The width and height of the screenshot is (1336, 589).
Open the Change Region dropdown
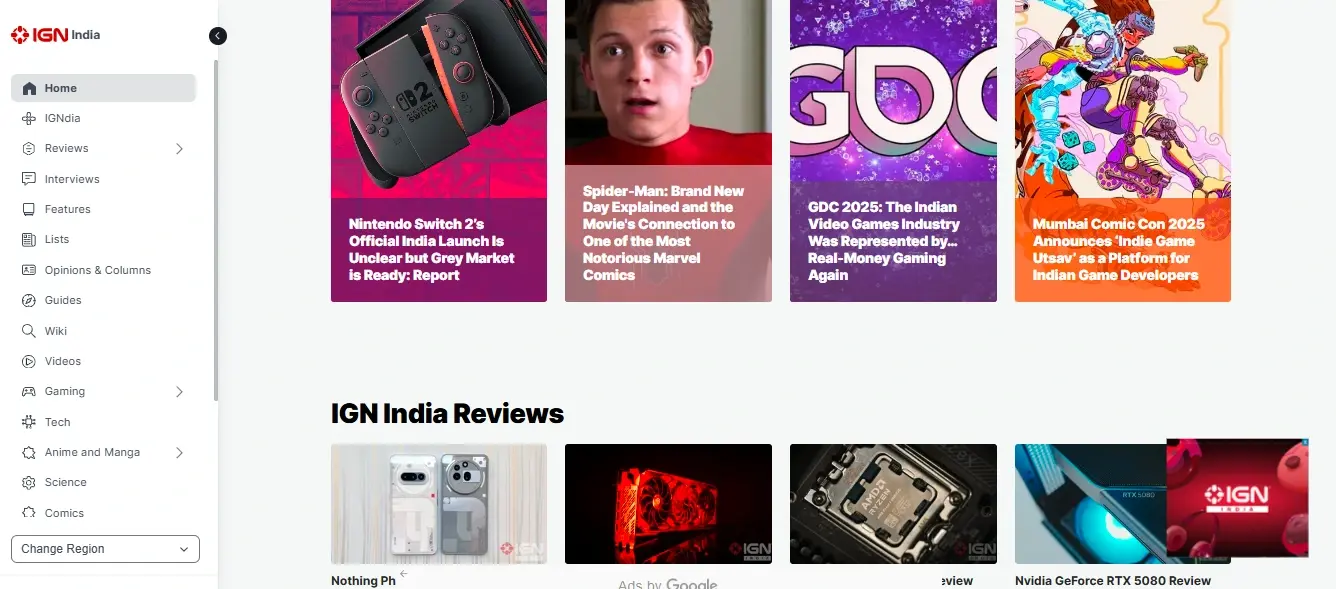pyautogui.click(x=105, y=549)
